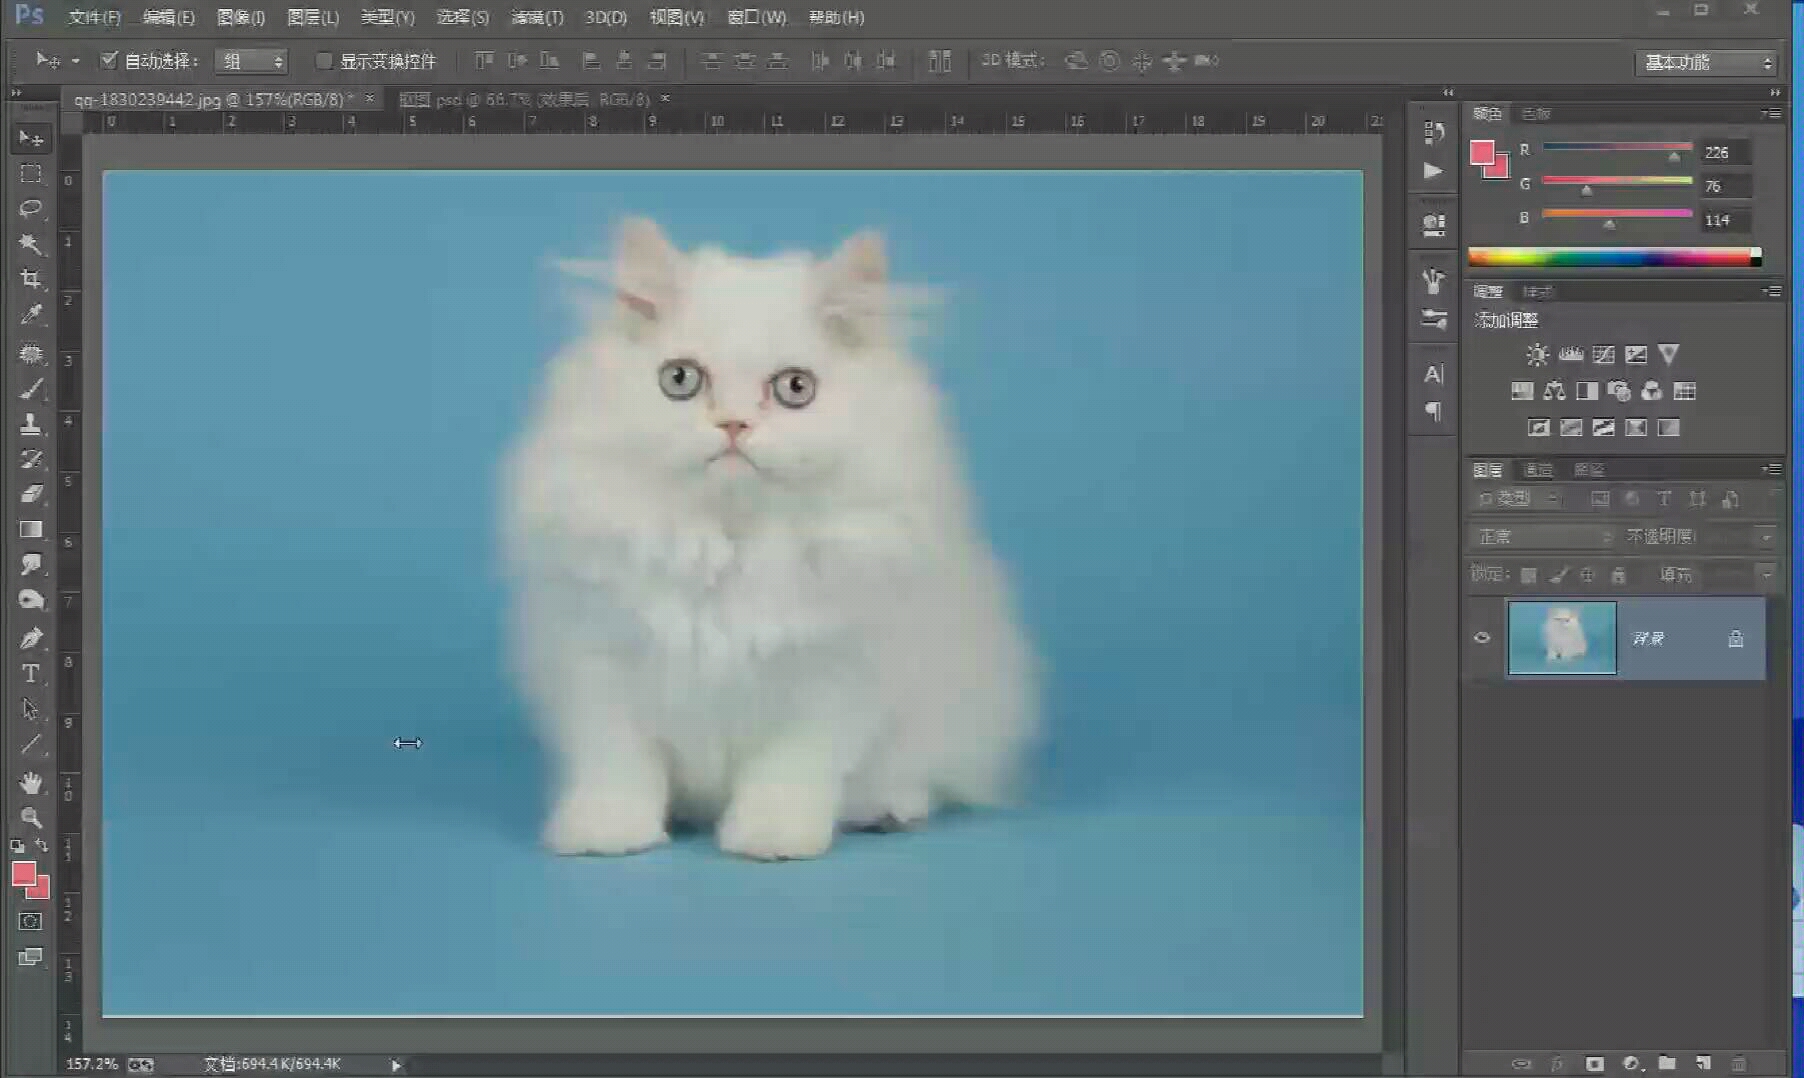Viewport: 1804px width, 1078px height.
Task: Select the Zoom tool
Action: pyautogui.click(x=31, y=817)
